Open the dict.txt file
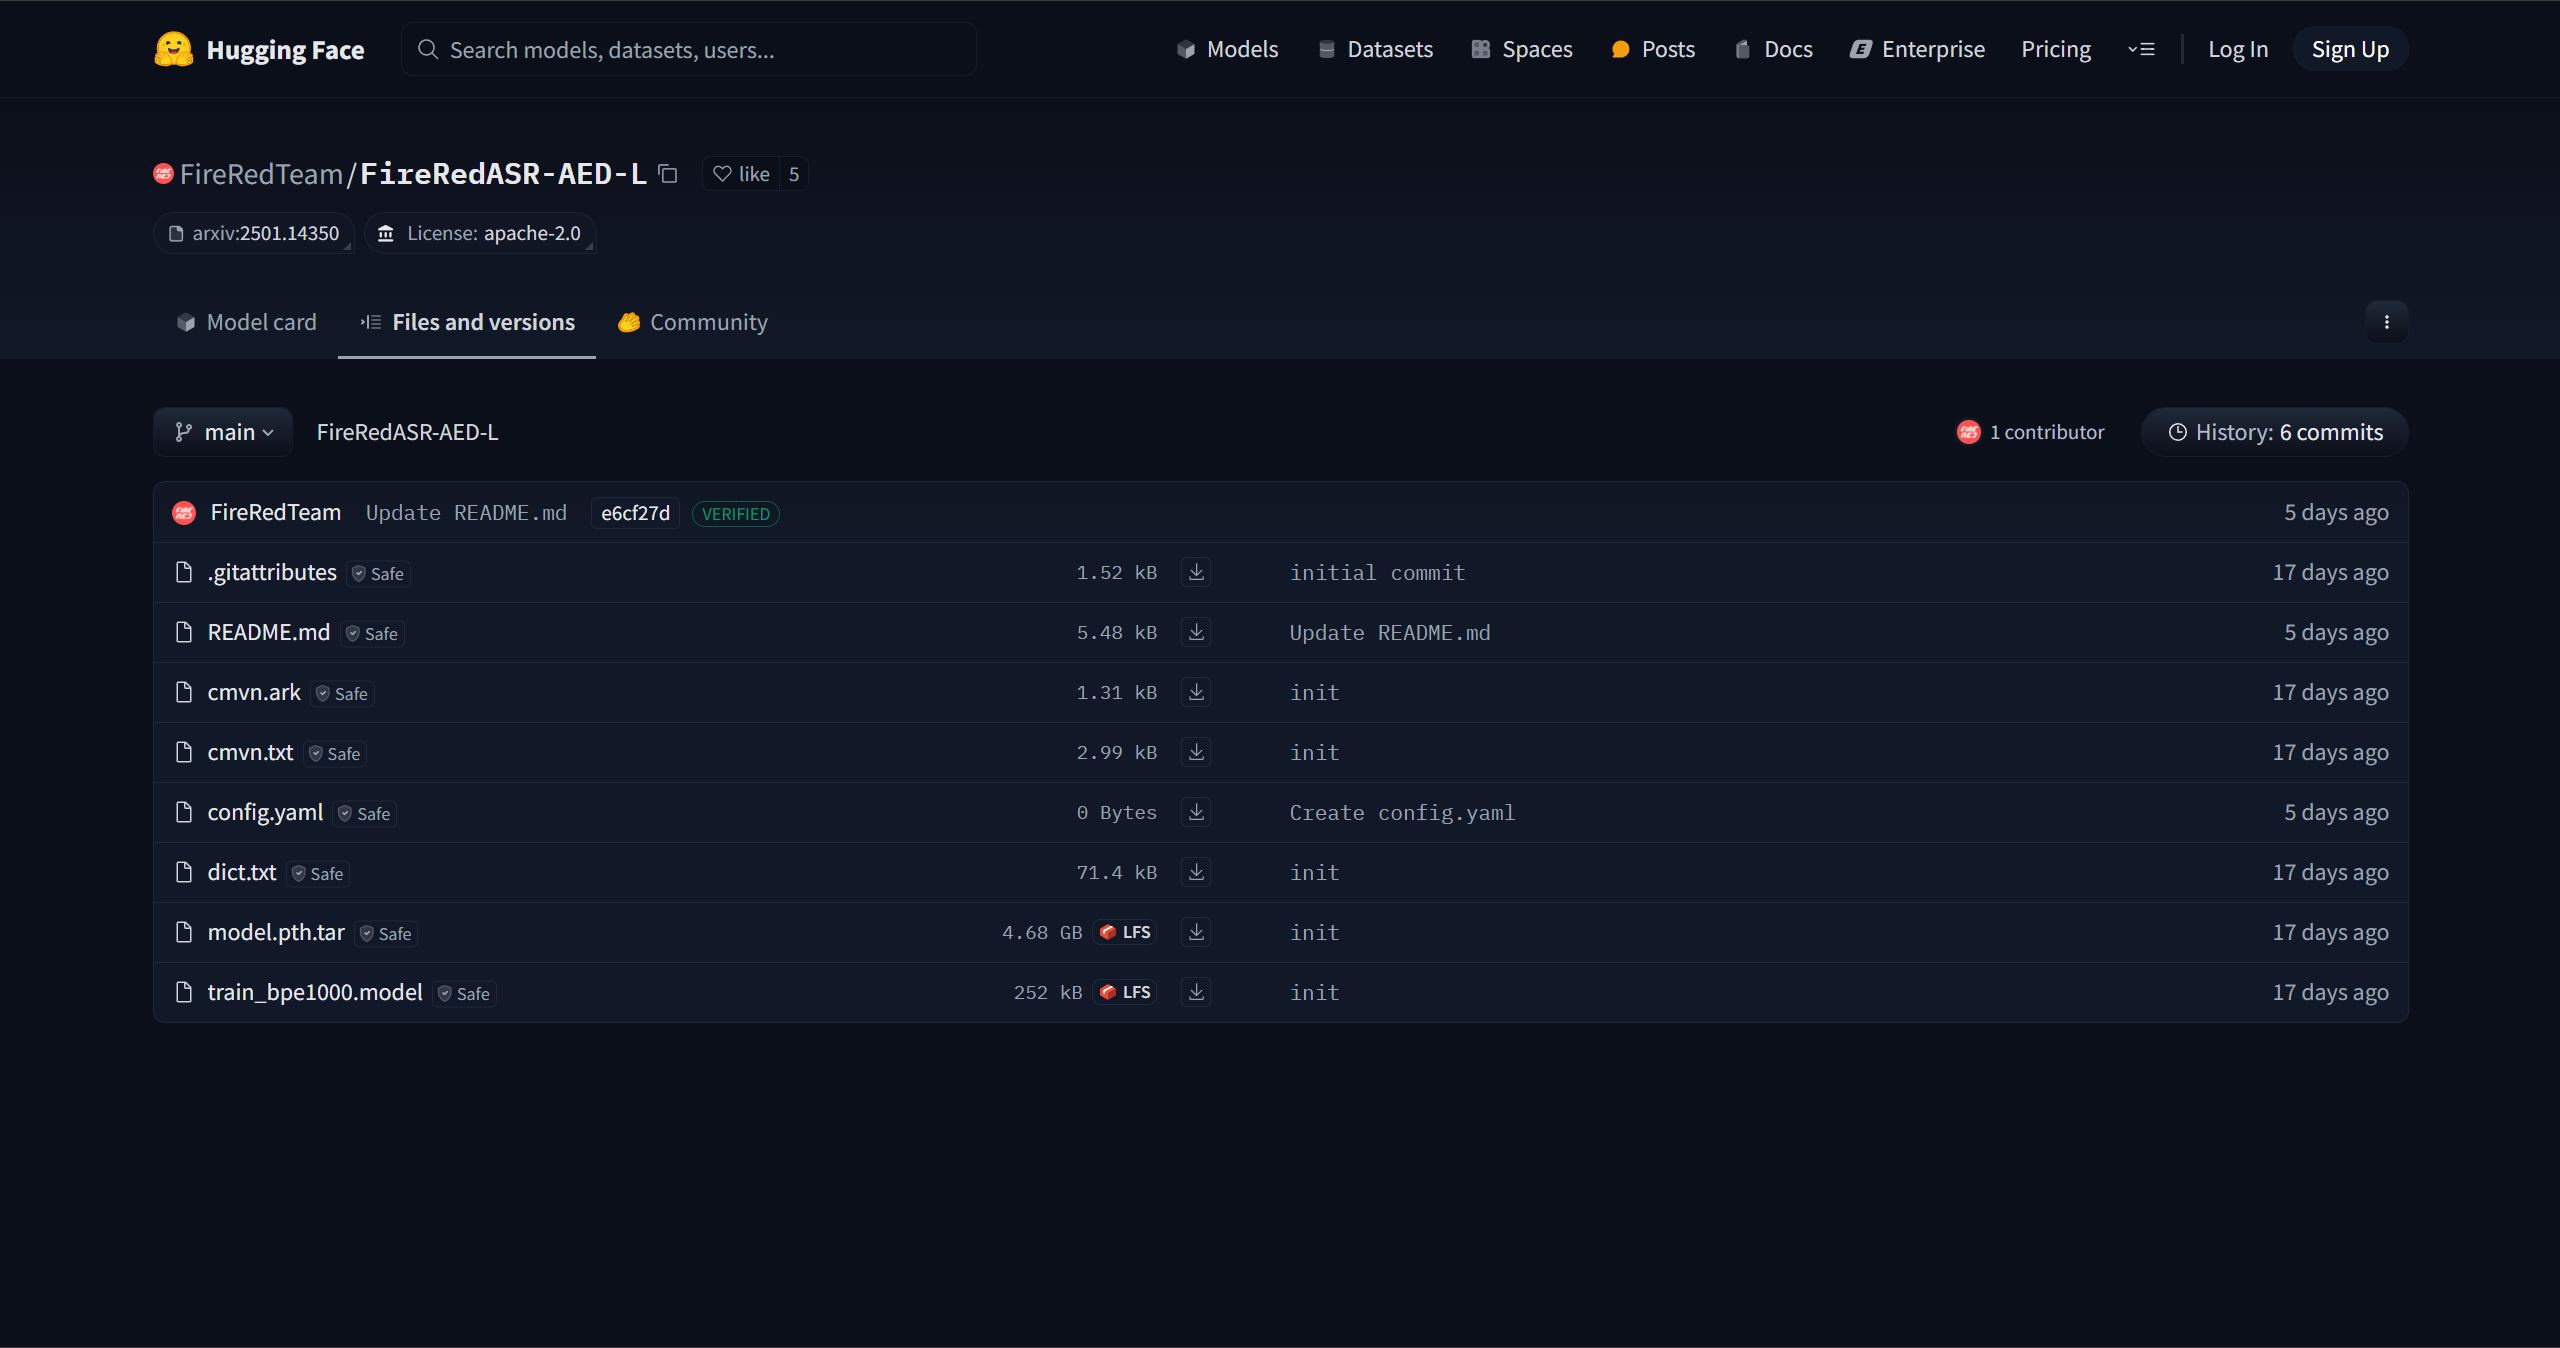Image resolution: width=2560 pixels, height=1348 pixels. [x=242, y=872]
